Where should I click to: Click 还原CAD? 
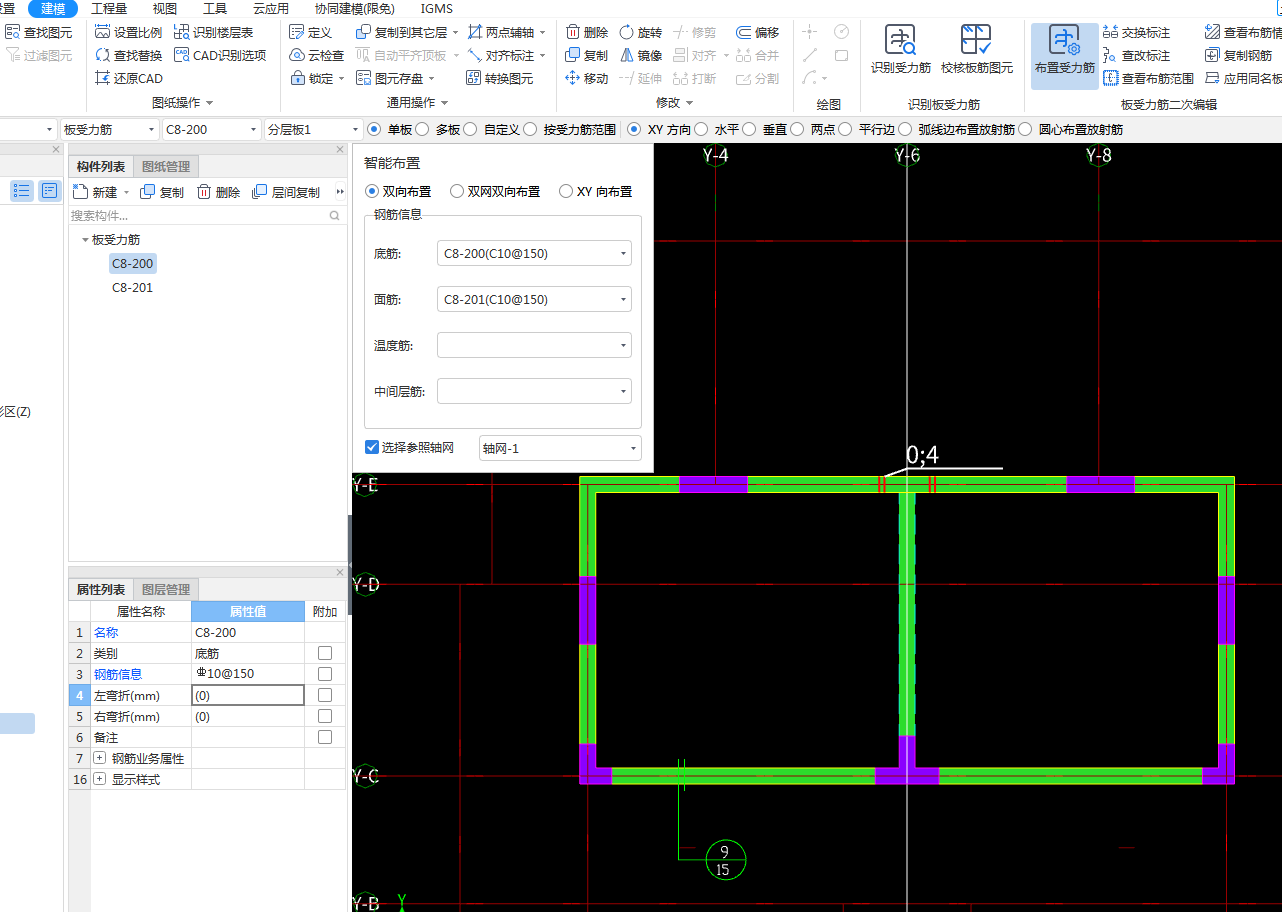coord(128,79)
